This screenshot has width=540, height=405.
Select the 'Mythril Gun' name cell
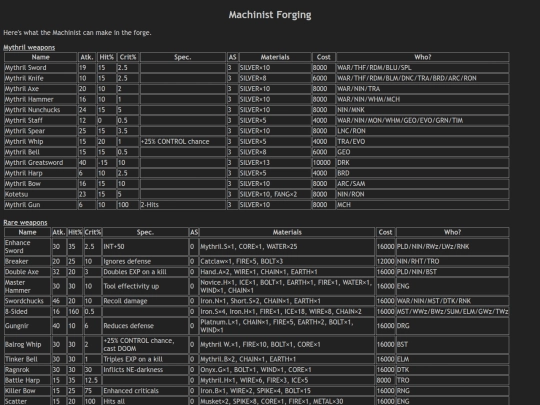41,205
